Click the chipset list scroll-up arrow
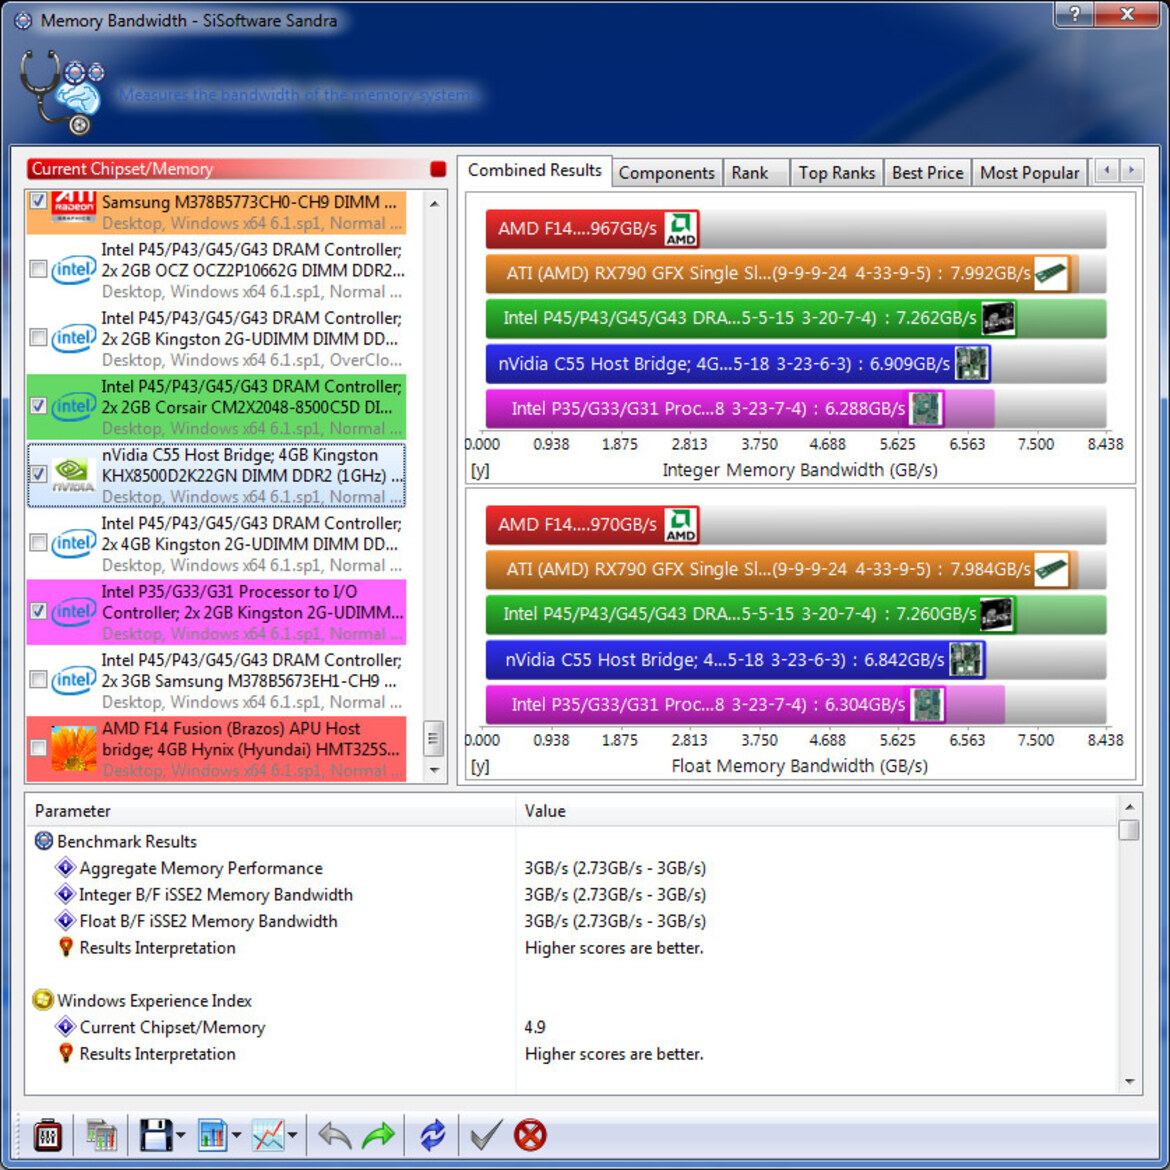The width and height of the screenshot is (1170, 1170). pyautogui.click(x=434, y=203)
